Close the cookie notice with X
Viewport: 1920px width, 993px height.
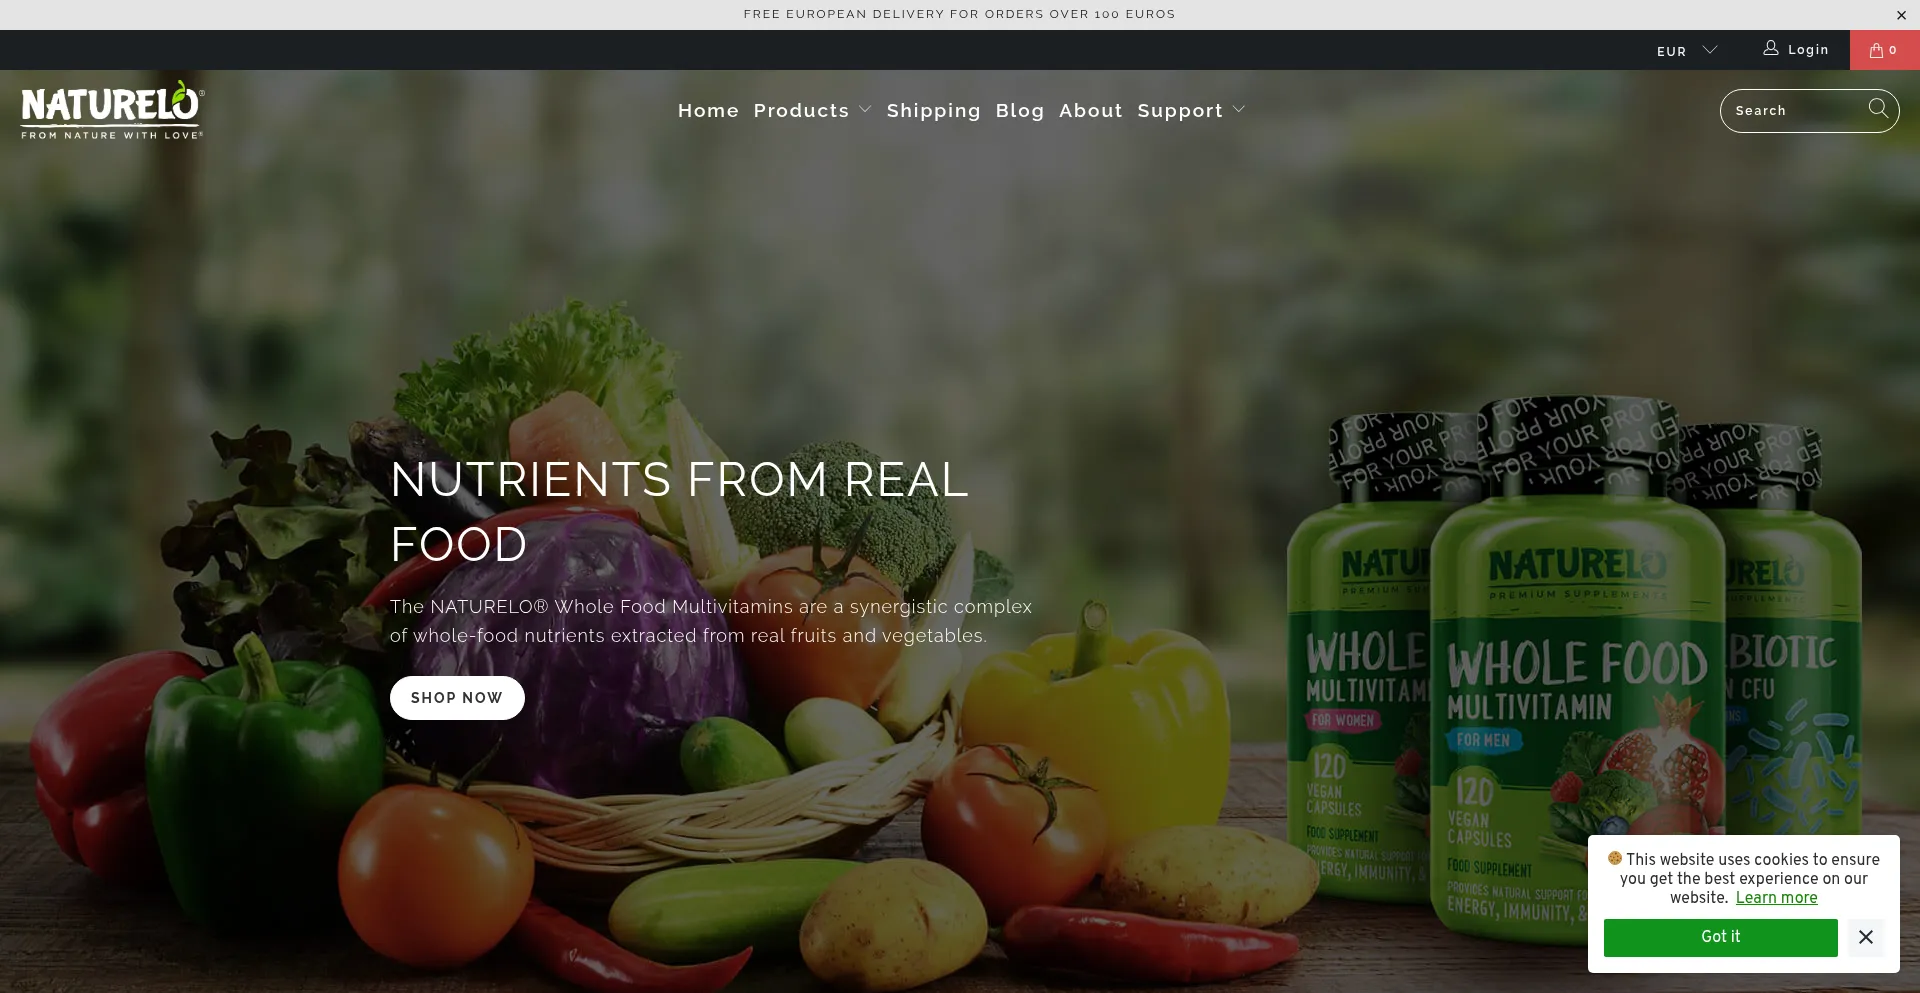1866,937
